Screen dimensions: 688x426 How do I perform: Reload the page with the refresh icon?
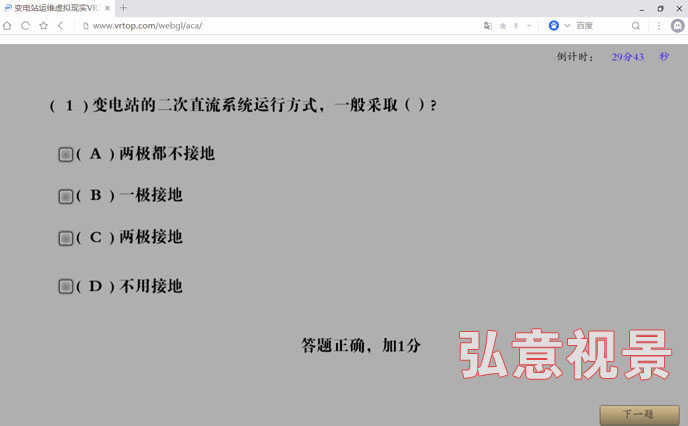25,25
